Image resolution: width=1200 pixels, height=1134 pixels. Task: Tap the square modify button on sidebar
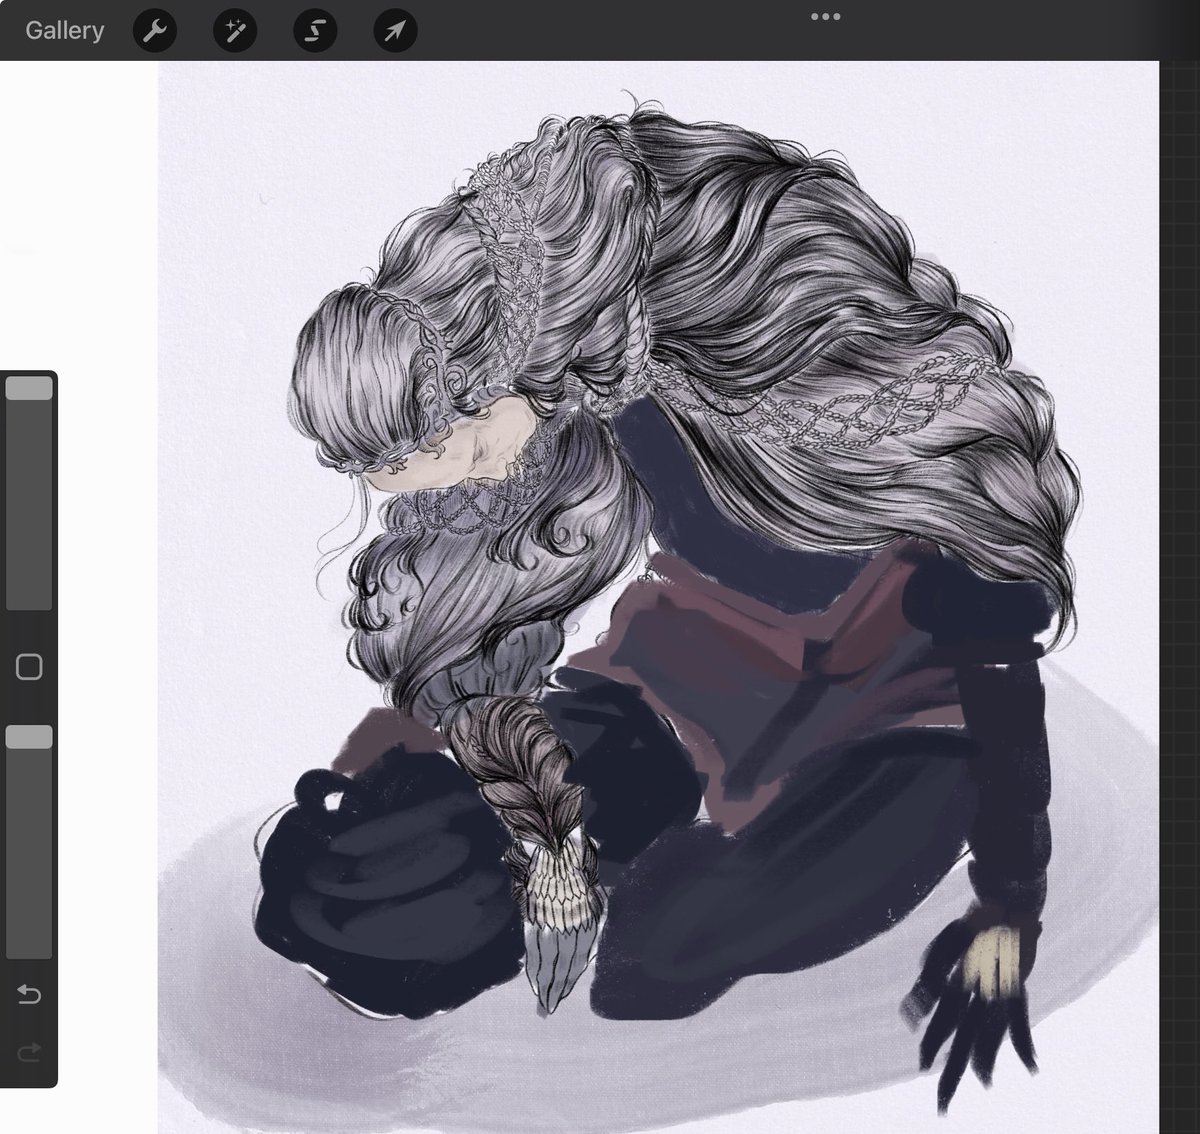[29, 667]
